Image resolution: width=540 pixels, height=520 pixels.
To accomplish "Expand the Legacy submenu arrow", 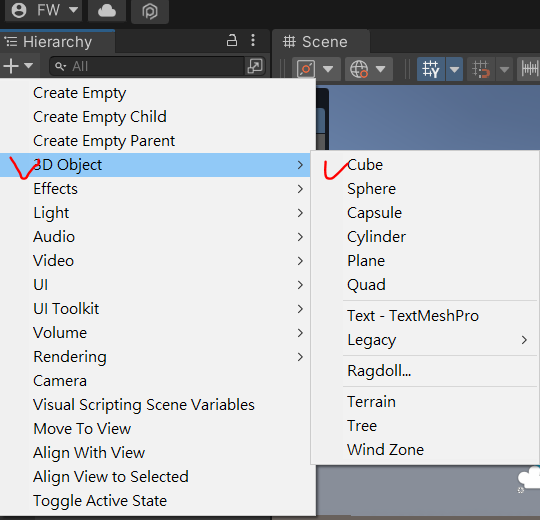I will (524, 340).
